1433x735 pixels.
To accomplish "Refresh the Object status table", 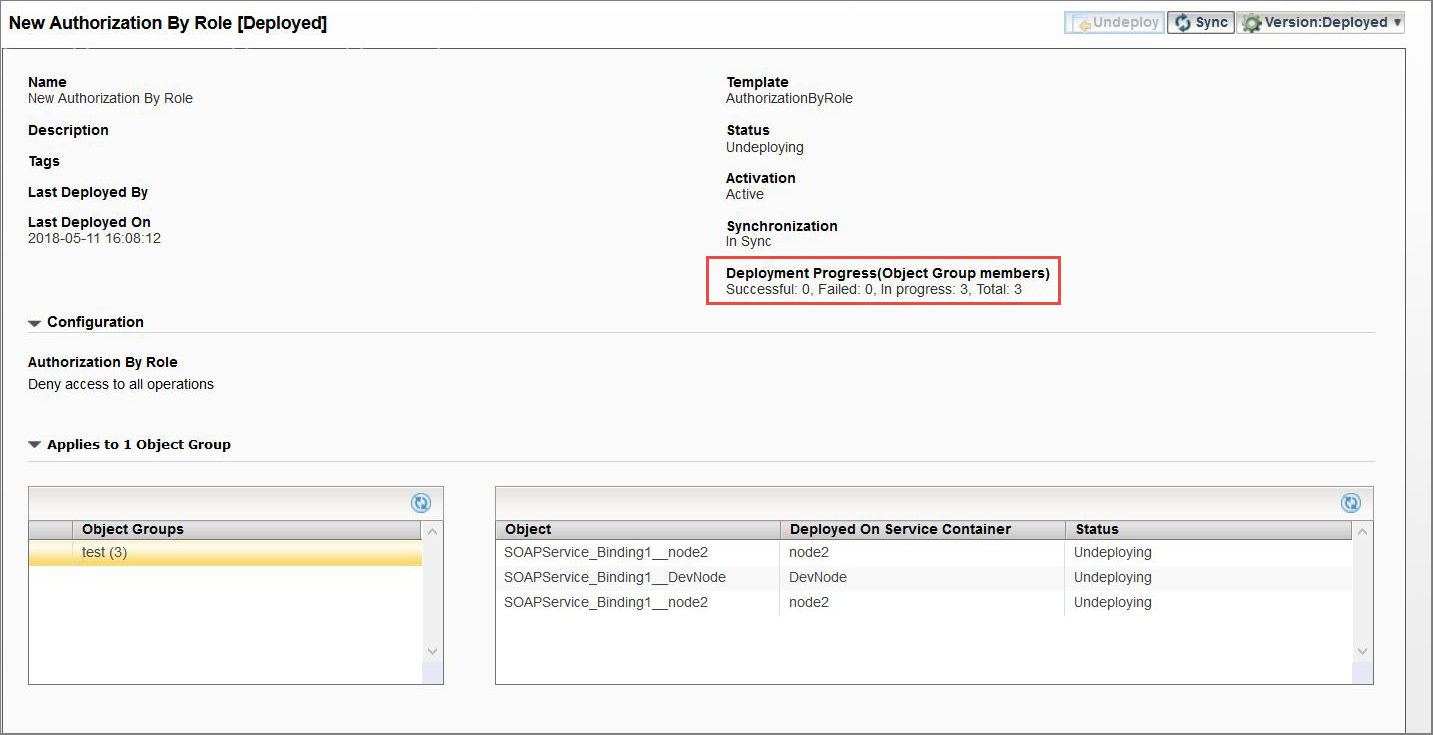I will pyautogui.click(x=1351, y=503).
